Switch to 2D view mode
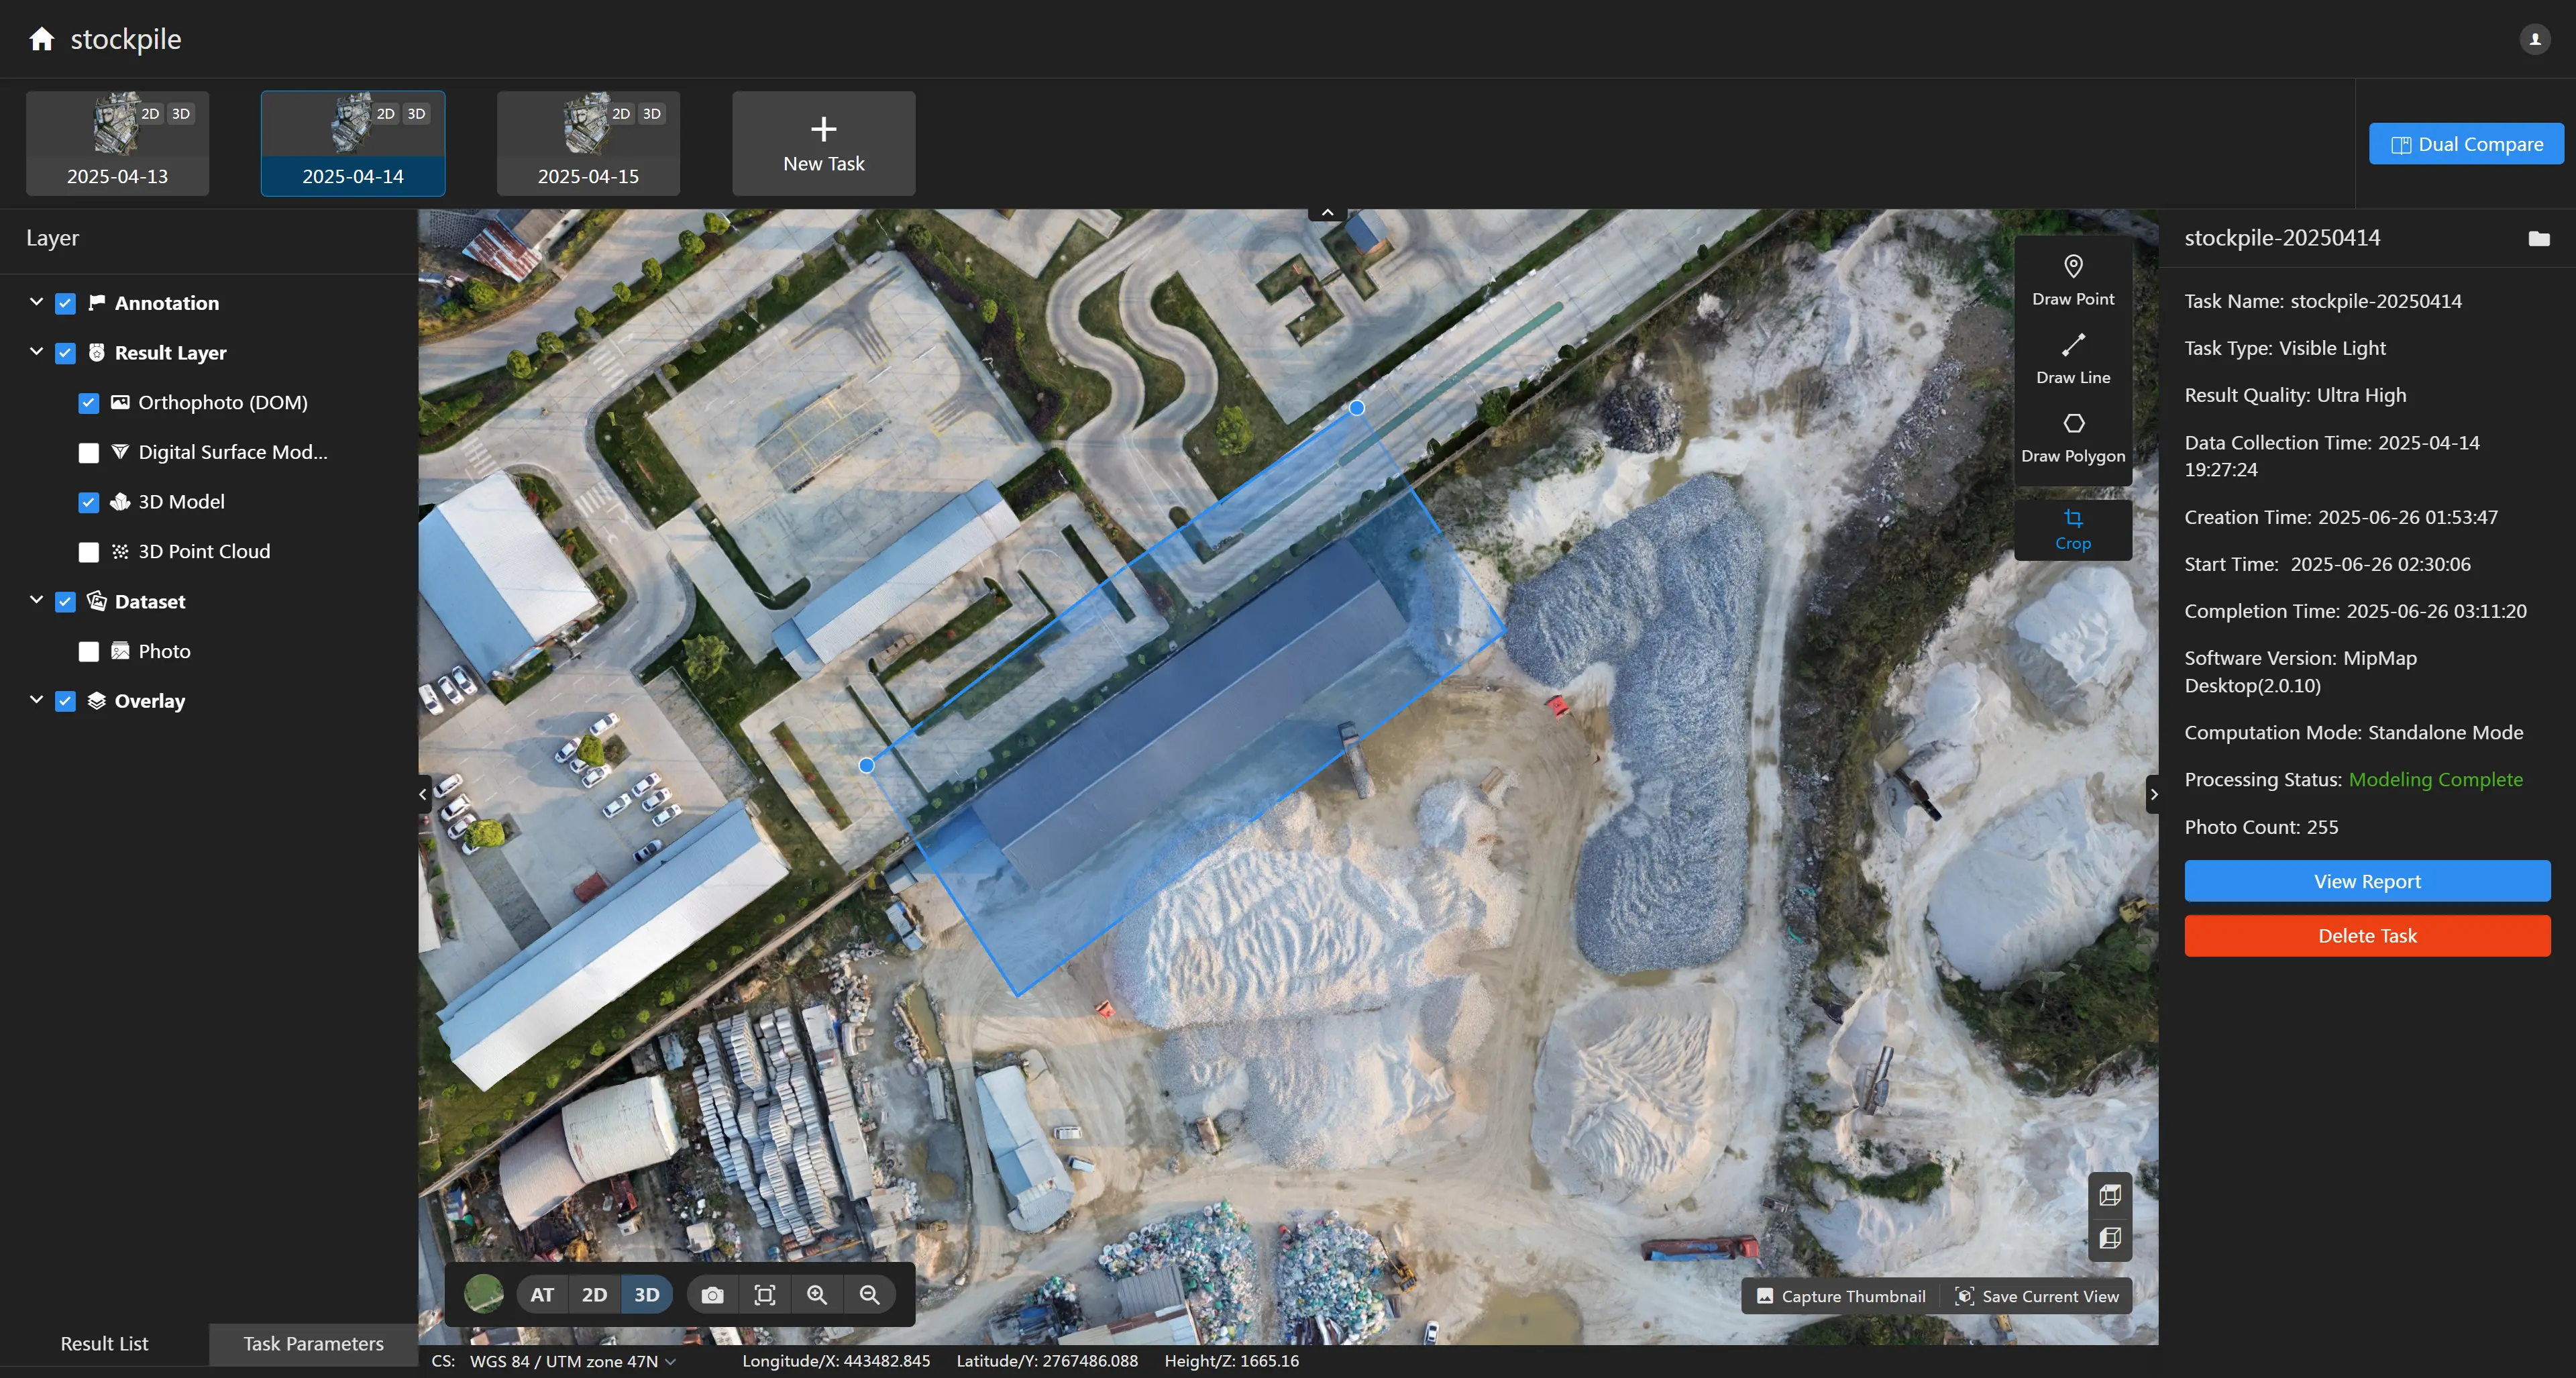The width and height of the screenshot is (2576, 1378). point(594,1294)
